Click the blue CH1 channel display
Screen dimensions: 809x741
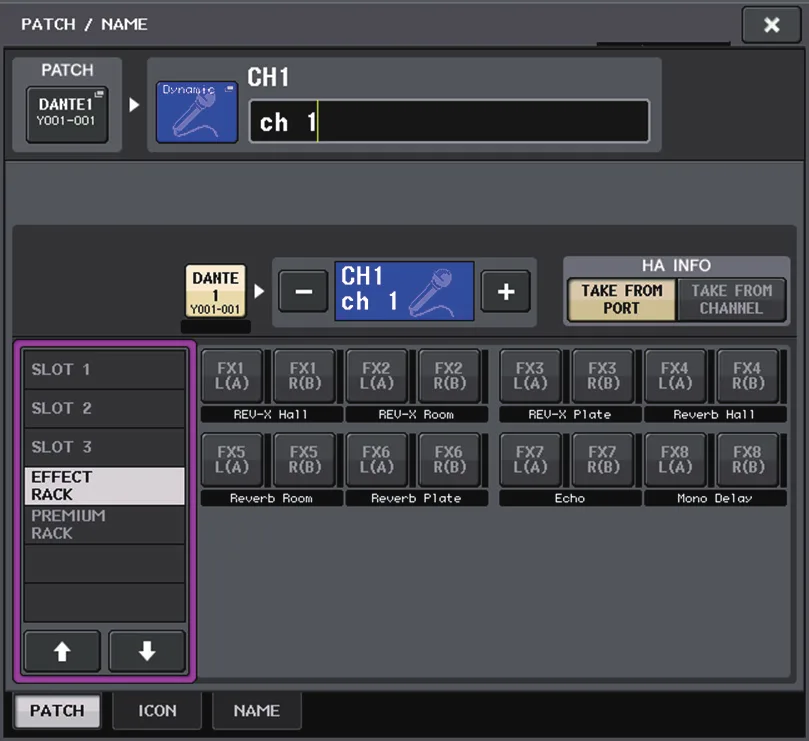point(404,291)
